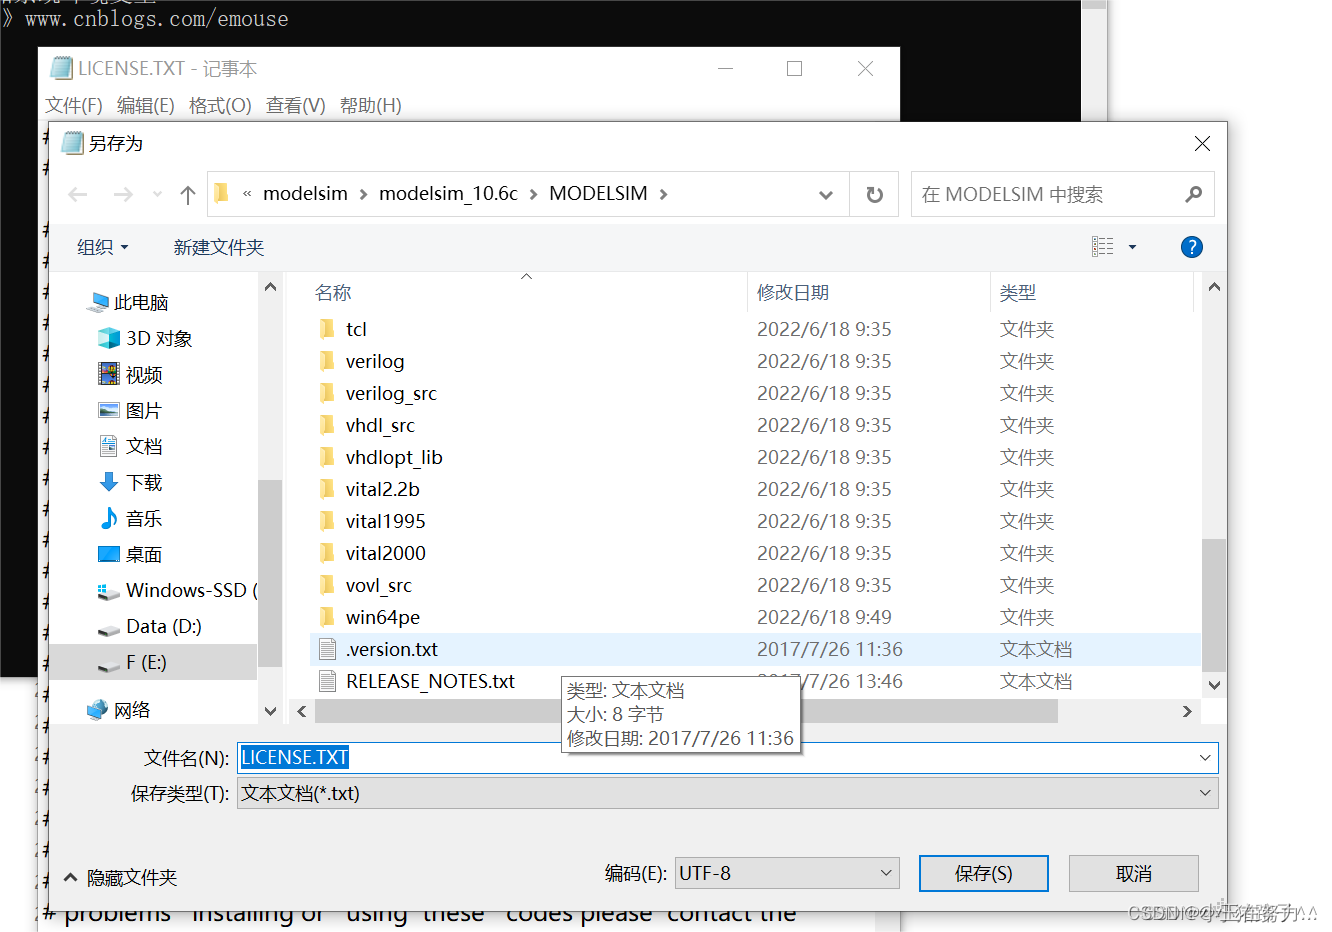1332x932 pixels.
Task: Open 编辑(E) menu in Notepad
Action: click(x=146, y=105)
